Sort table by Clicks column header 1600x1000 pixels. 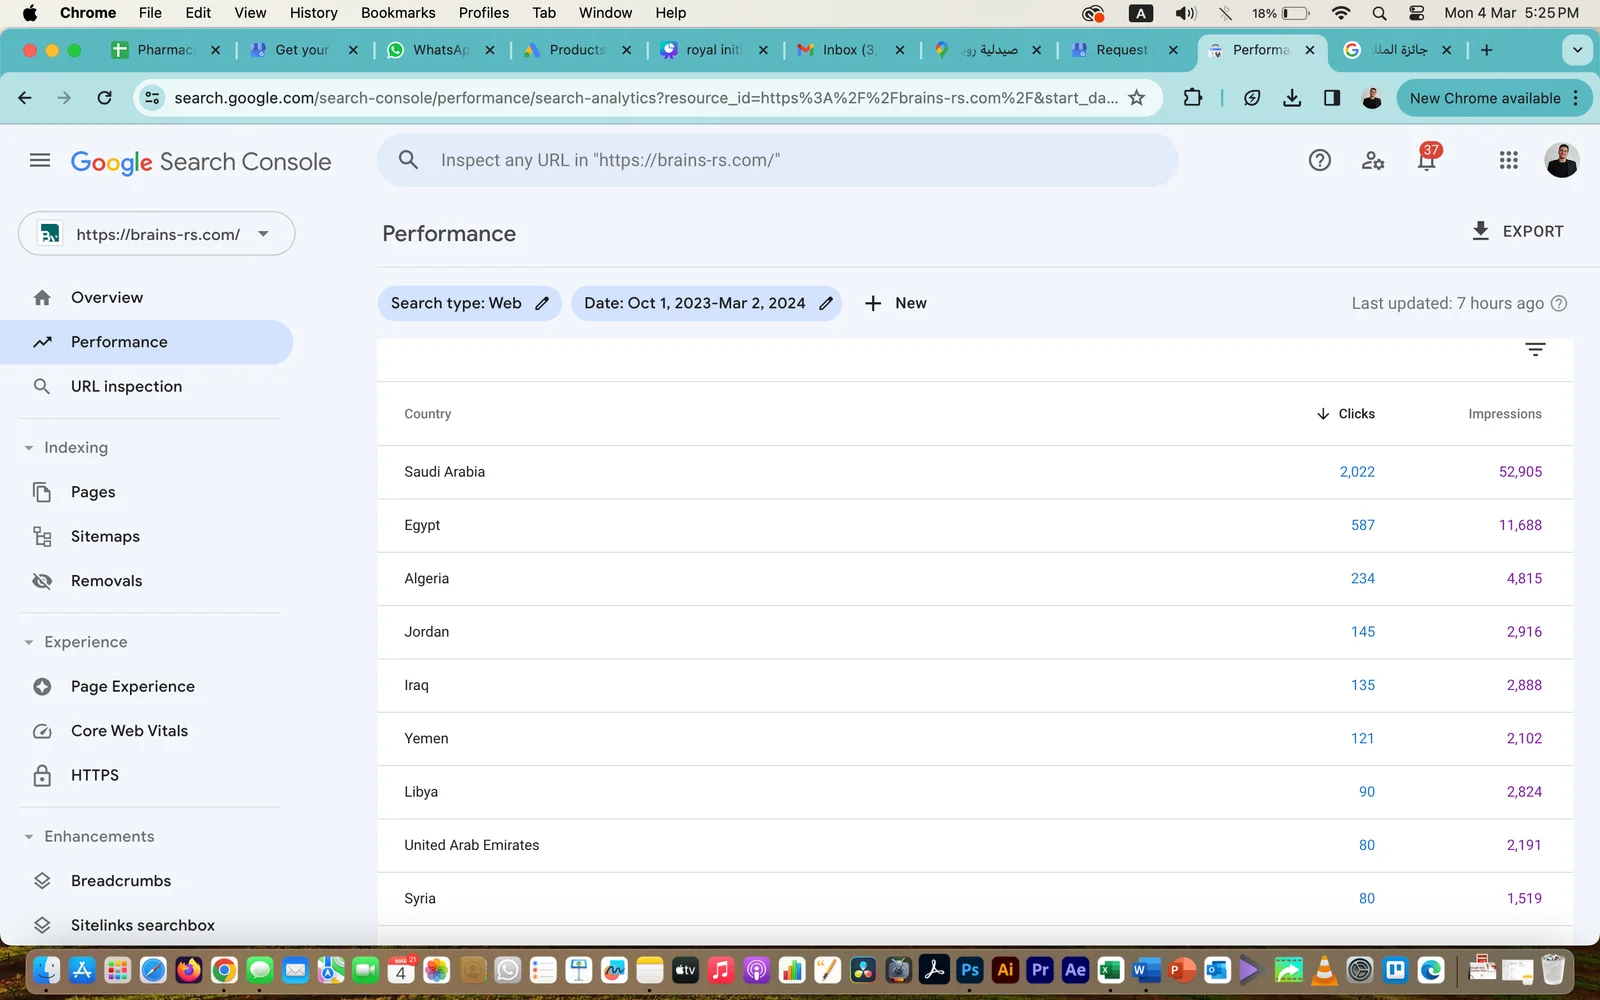coord(1346,414)
